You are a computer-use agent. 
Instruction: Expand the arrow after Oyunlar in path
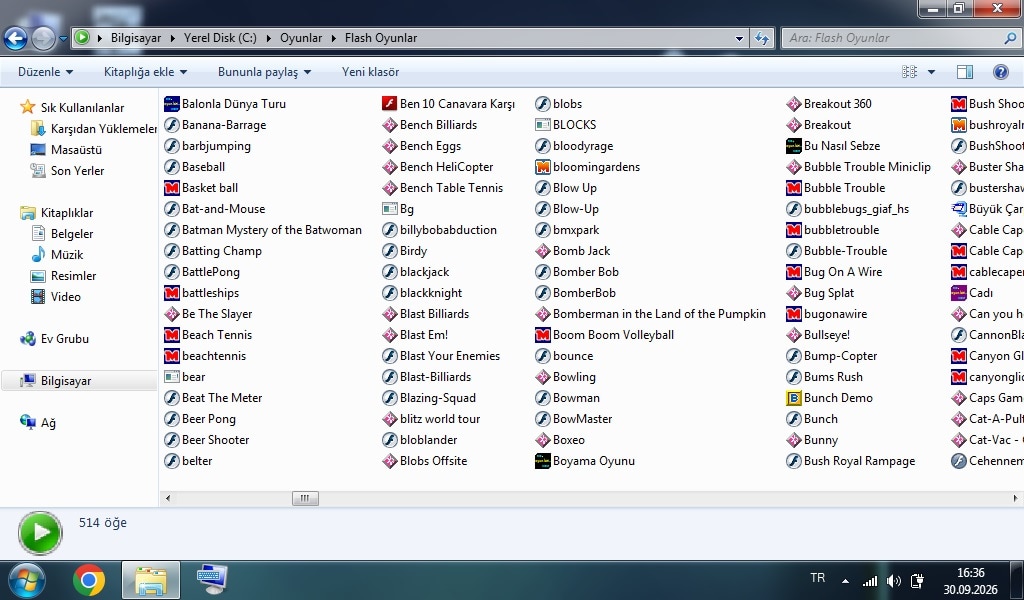click(333, 38)
